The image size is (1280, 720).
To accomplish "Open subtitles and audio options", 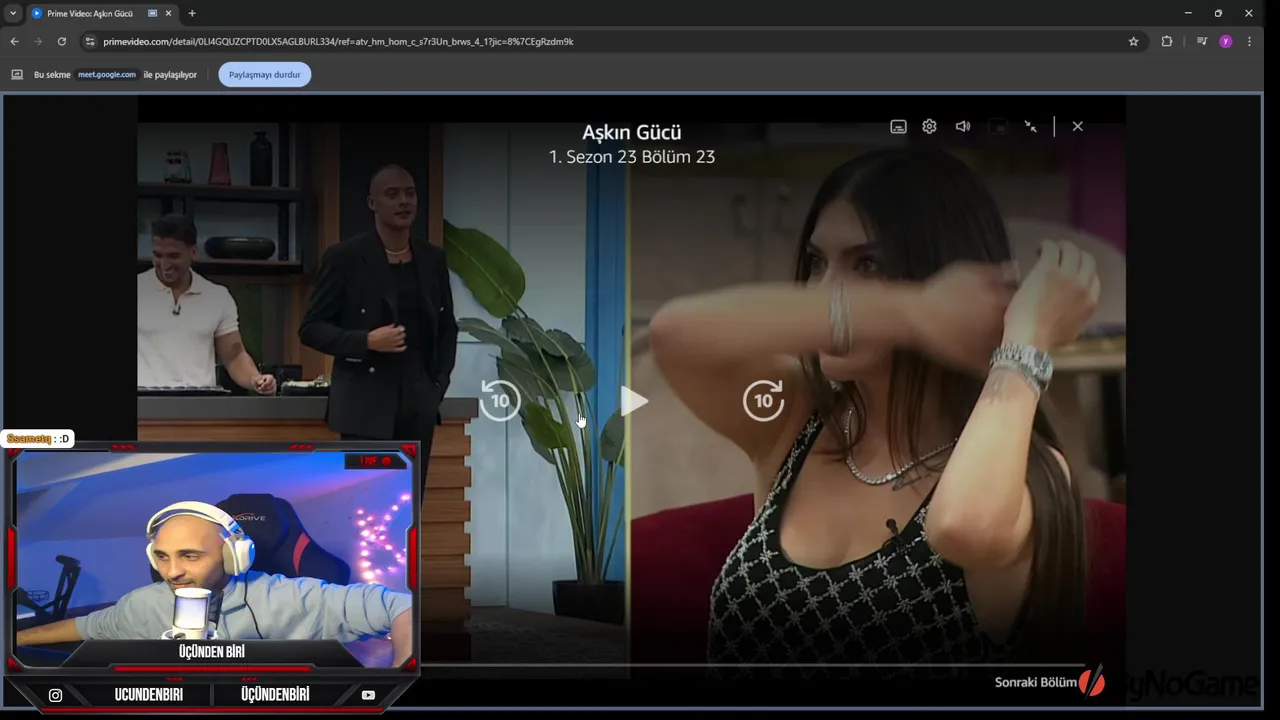I will tap(898, 127).
